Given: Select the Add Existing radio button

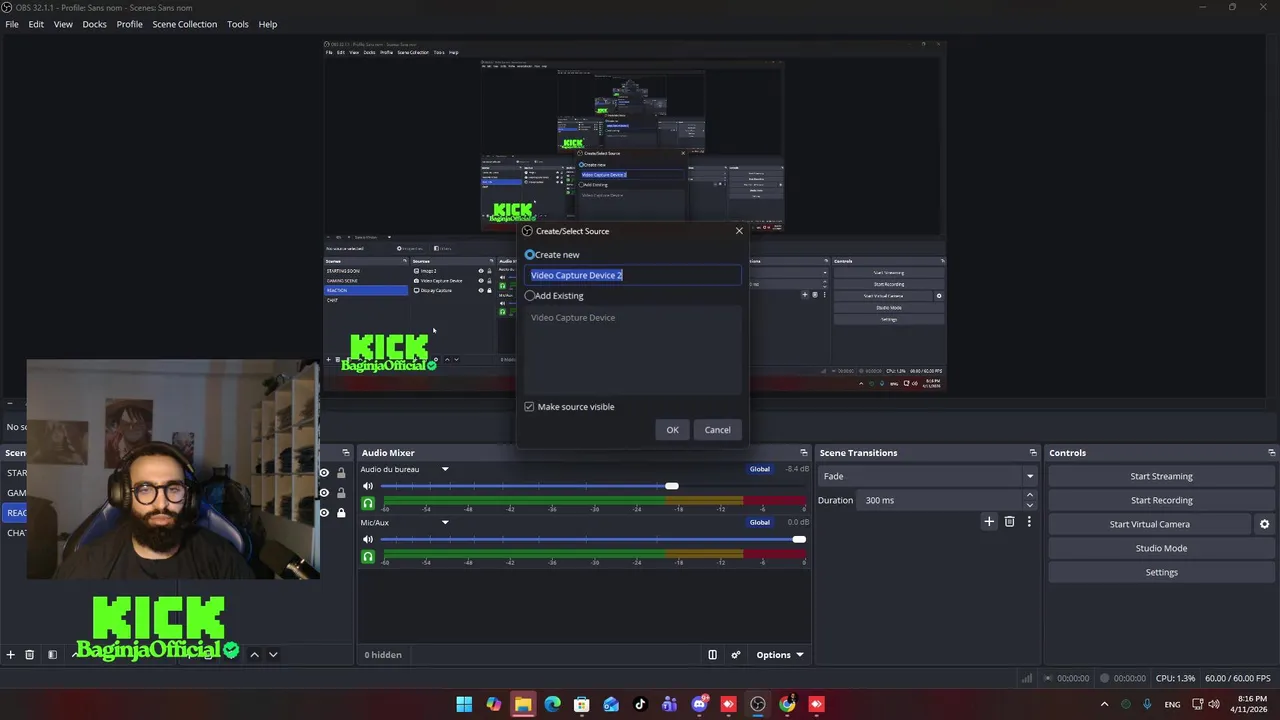Looking at the screenshot, I should click(530, 296).
